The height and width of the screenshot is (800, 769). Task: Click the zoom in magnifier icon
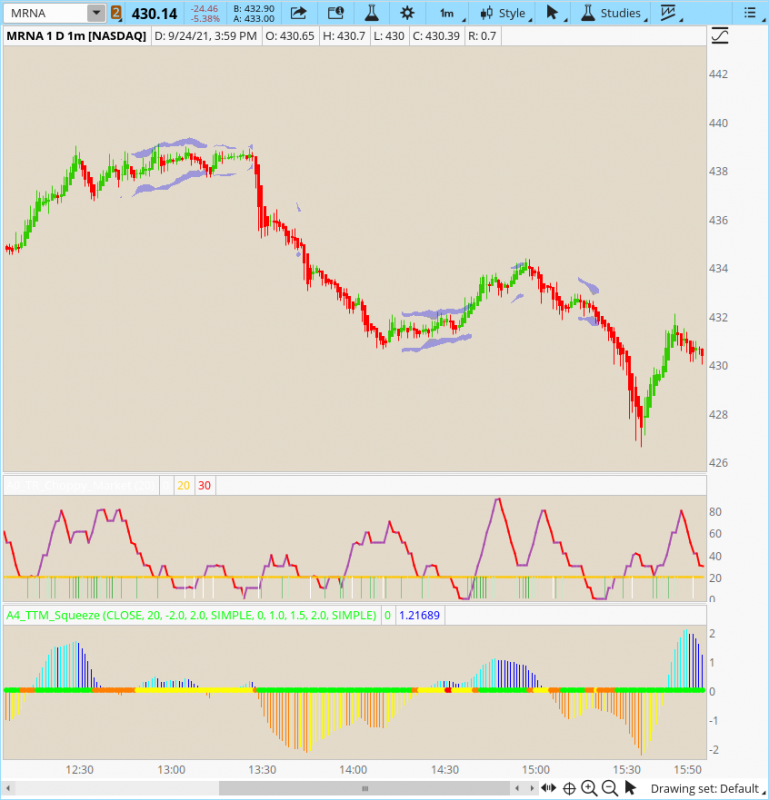click(589, 788)
